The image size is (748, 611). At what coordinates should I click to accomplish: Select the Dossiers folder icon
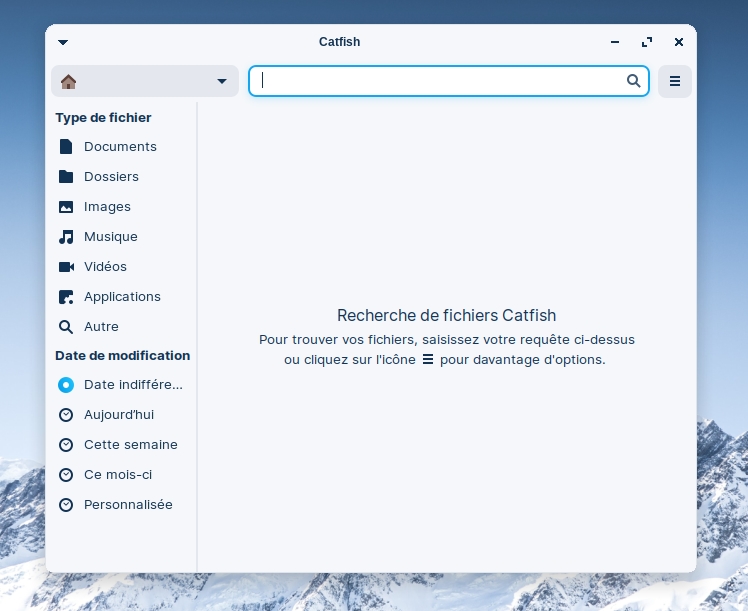pyautogui.click(x=66, y=177)
